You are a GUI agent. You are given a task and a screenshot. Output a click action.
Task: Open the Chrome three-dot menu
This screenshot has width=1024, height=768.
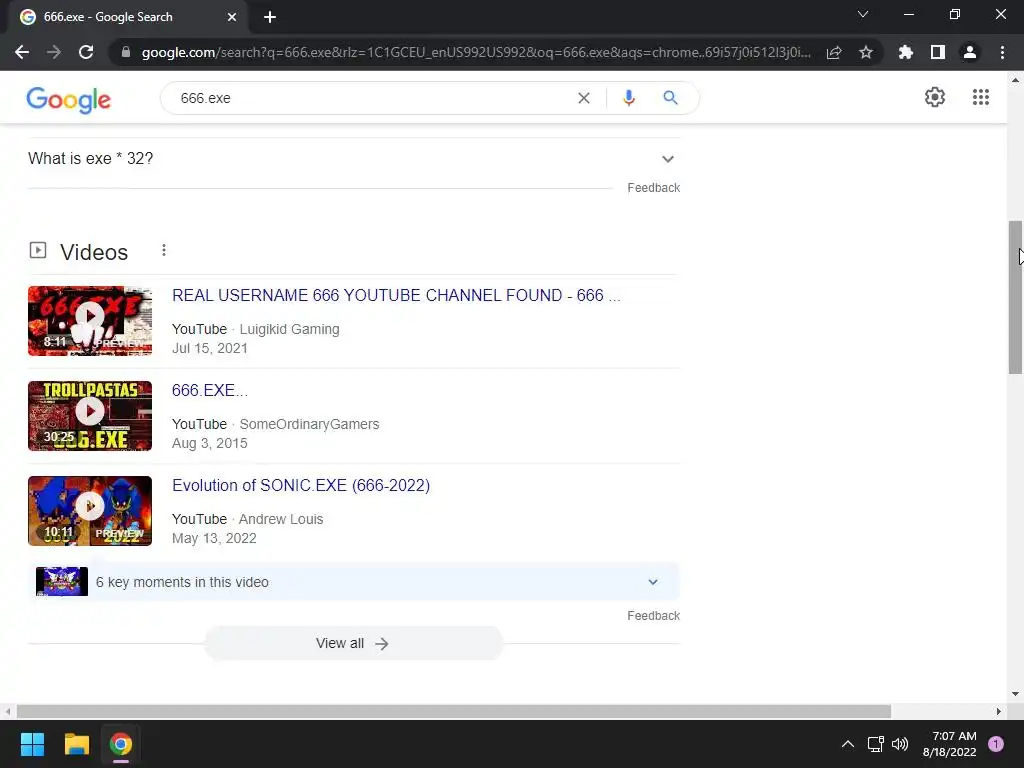[x=1002, y=52]
